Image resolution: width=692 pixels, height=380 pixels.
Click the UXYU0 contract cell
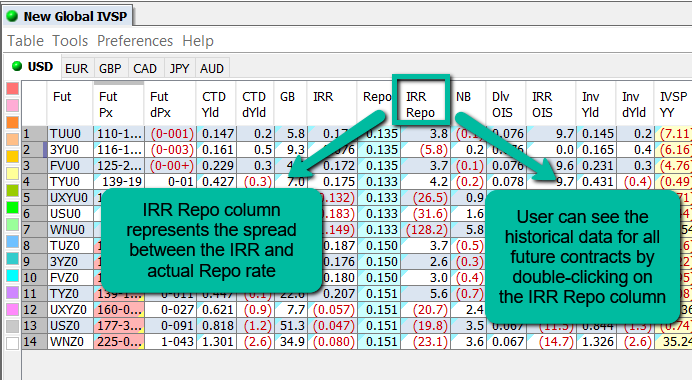pos(70,198)
